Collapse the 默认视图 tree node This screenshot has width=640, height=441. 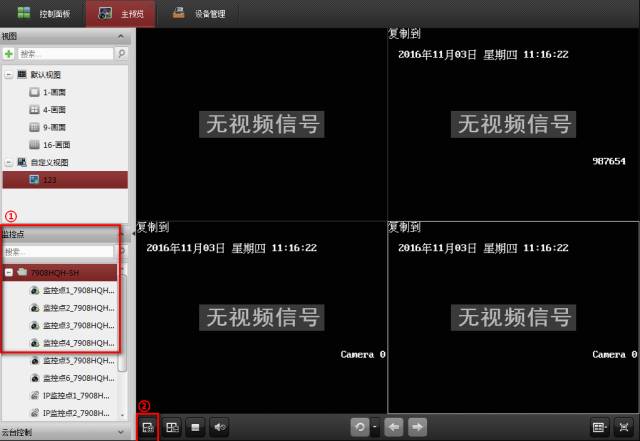[9, 75]
